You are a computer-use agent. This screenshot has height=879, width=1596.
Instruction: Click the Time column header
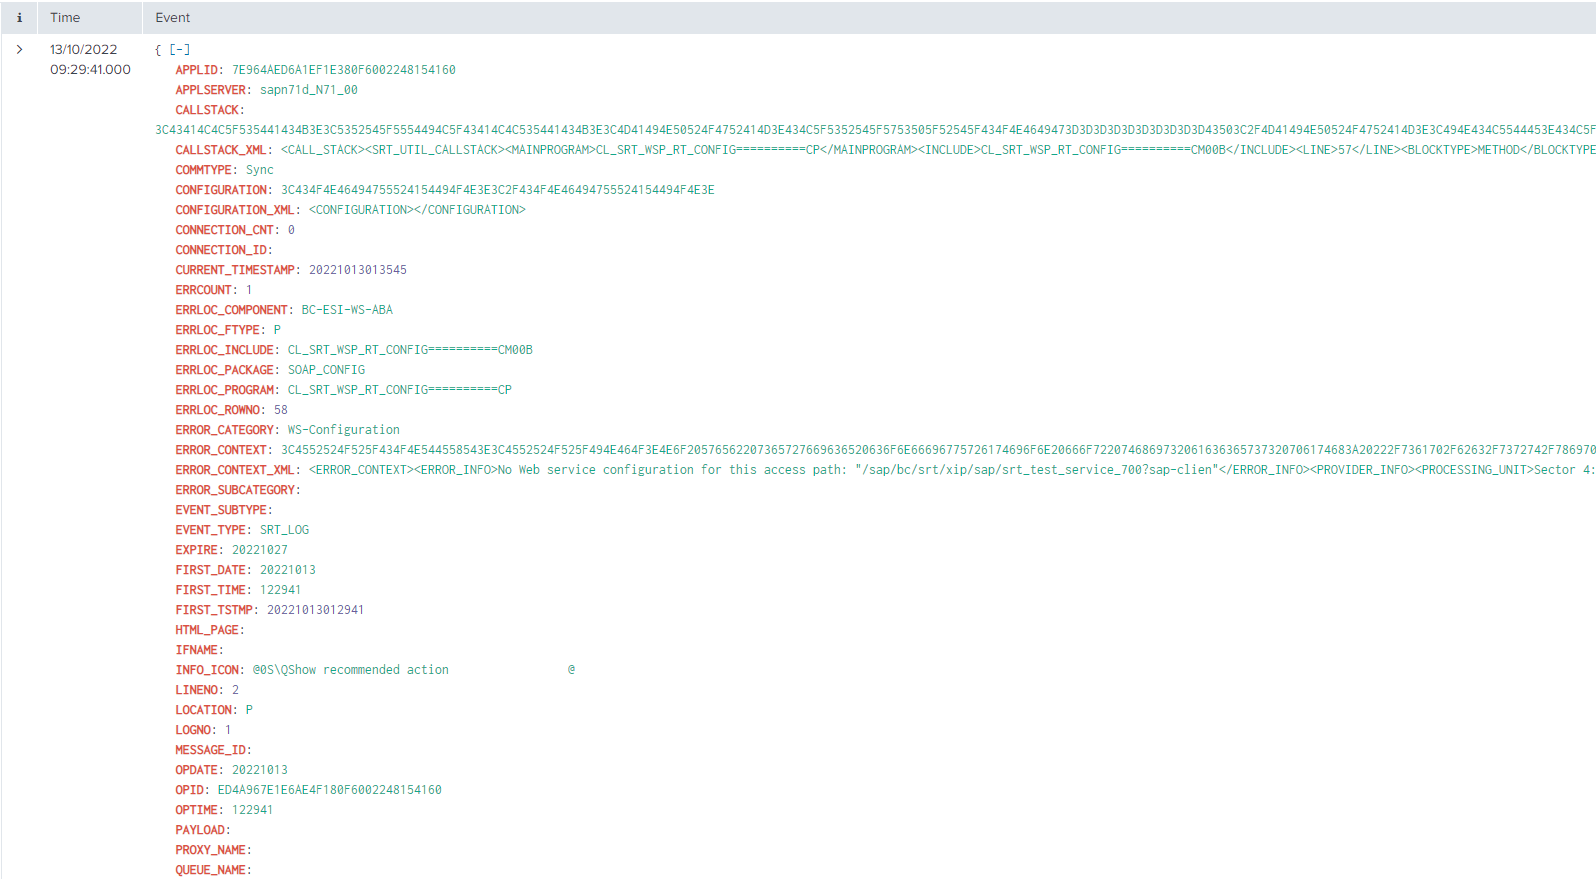pyautogui.click(x=65, y=18)
